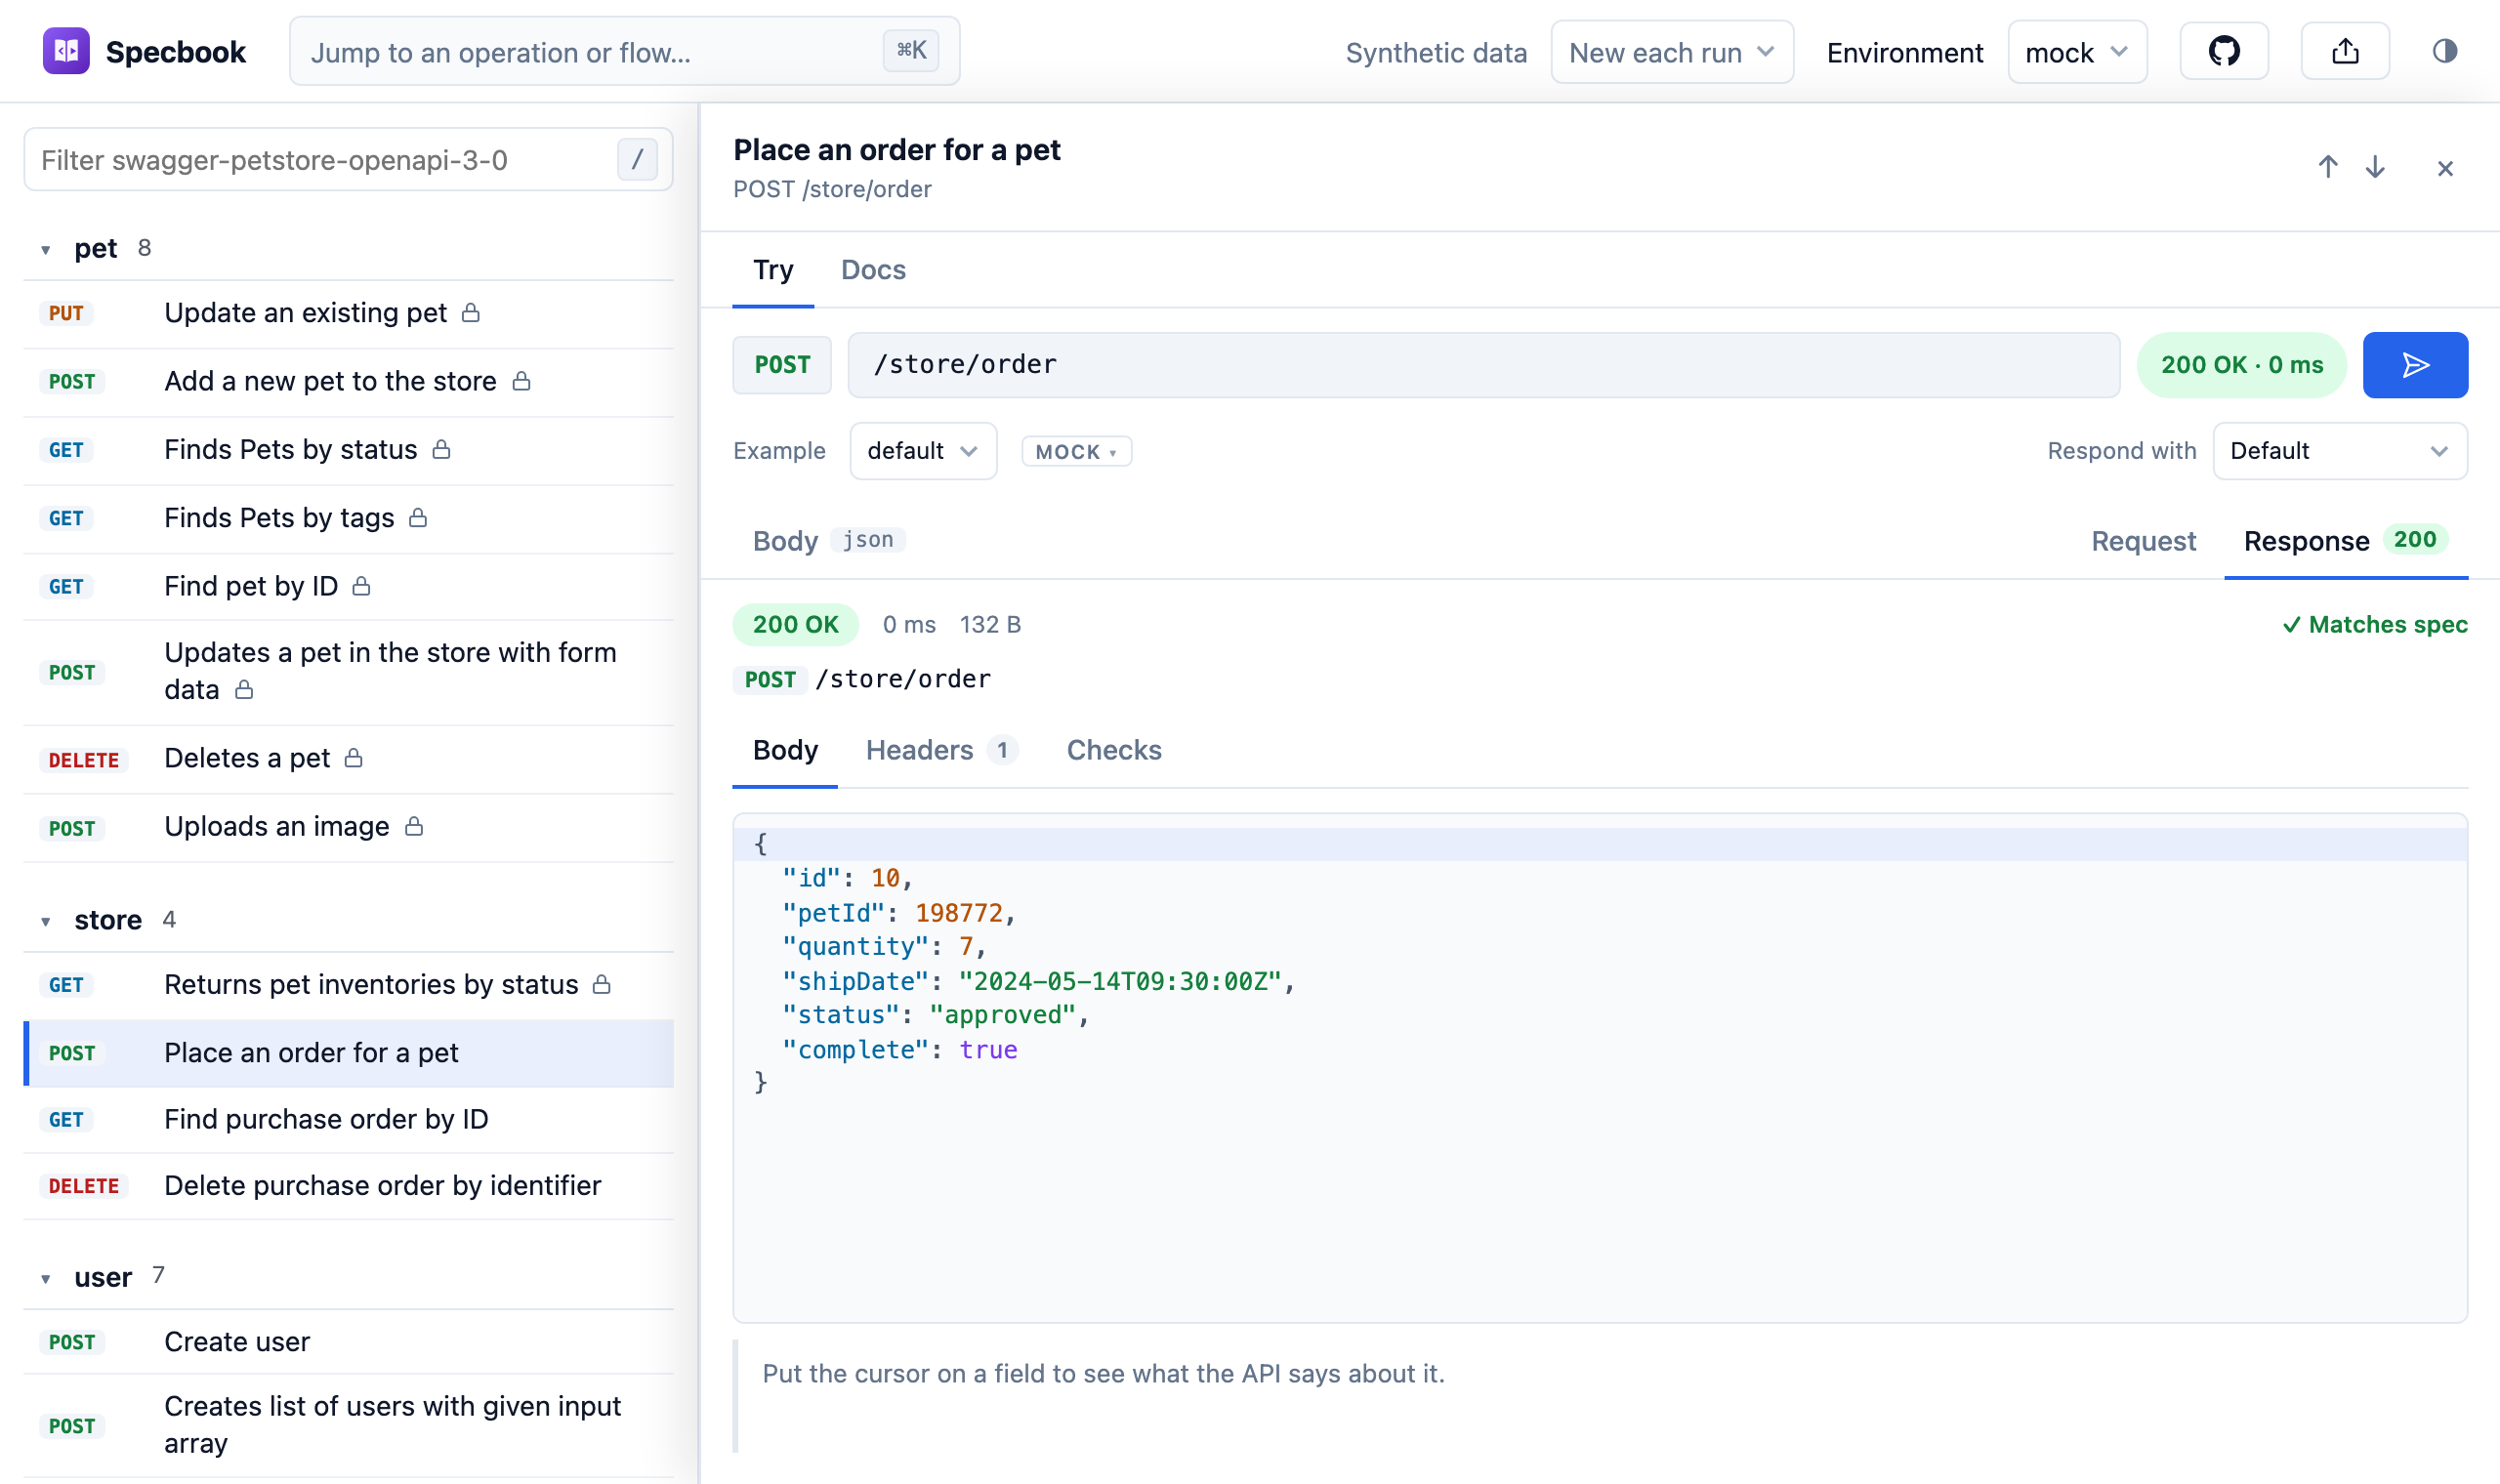2500x1484 pixels.
Task: Open the Synthetic data 'New each run' dropdown
Action: 1671,52
